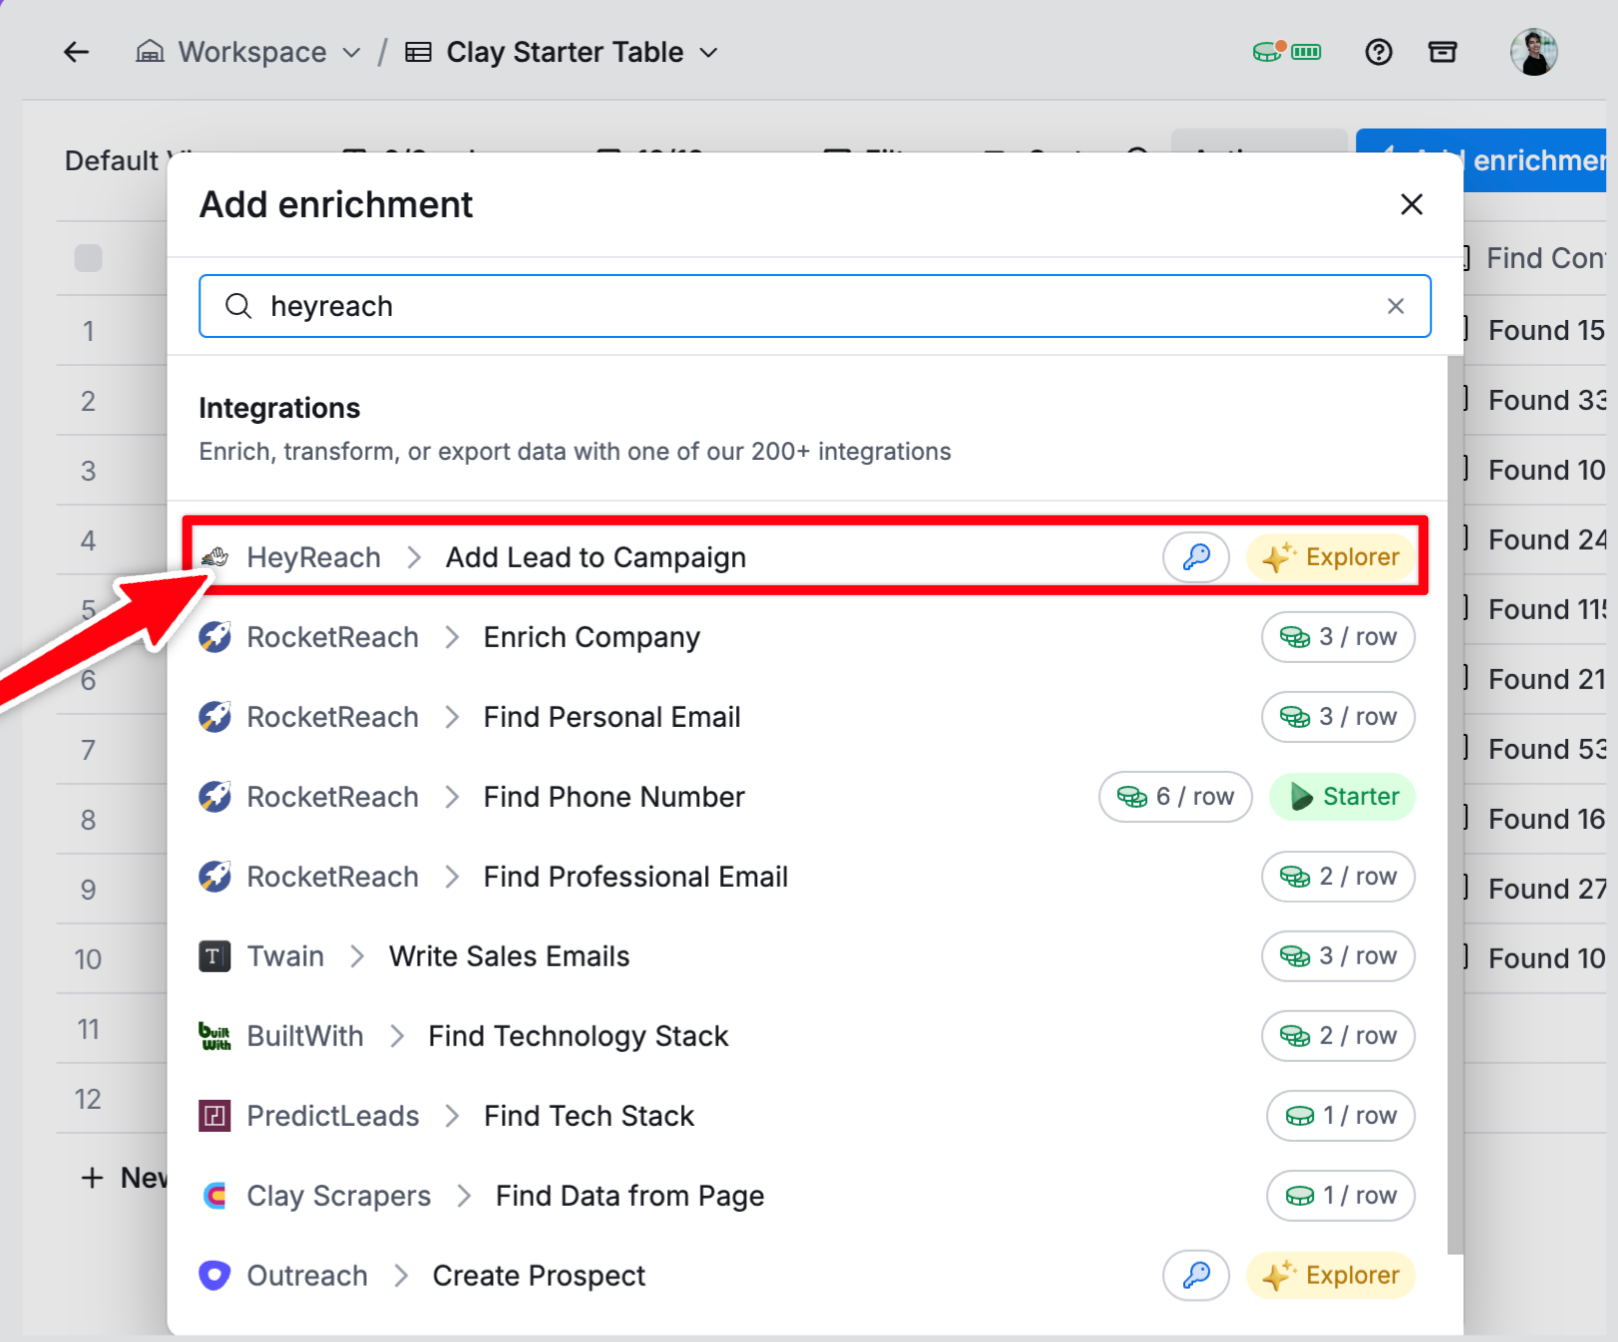Click the 3 / row cost on Enrich Company
This screenshot has width=1618, height=1342.
click(1338, 637)
